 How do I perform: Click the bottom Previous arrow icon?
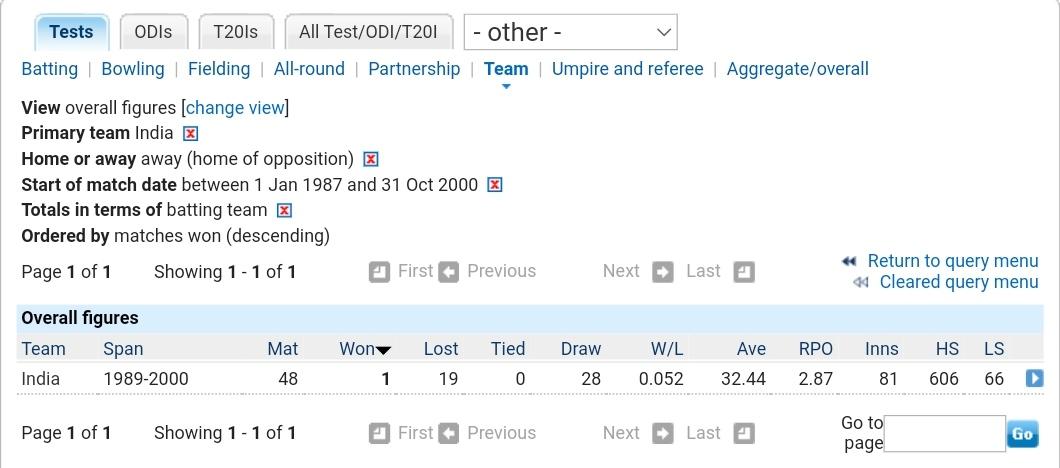[x=448, y=434]
